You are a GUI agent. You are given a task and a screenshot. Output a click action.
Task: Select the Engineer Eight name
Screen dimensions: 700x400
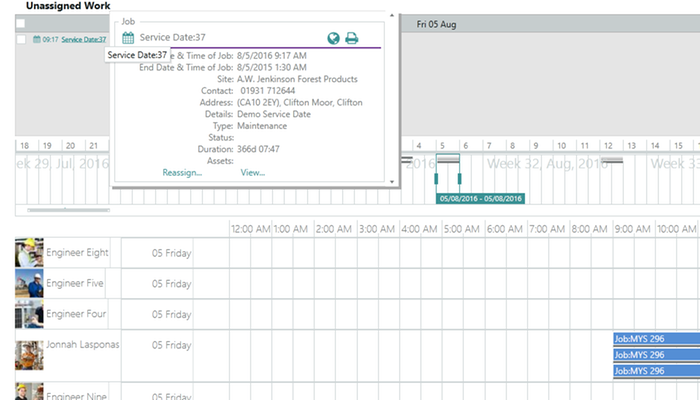click(x=77, y=253)
